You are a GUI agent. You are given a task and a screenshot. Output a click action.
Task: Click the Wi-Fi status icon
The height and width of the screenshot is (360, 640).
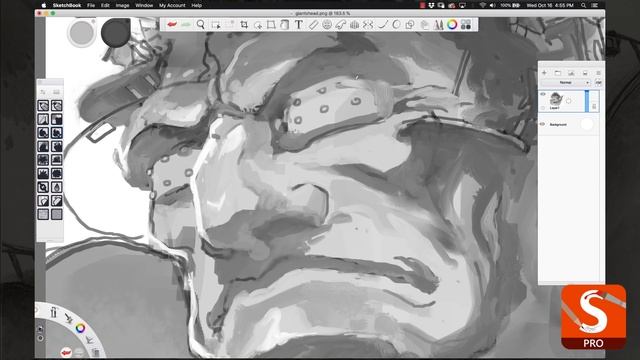483,5
